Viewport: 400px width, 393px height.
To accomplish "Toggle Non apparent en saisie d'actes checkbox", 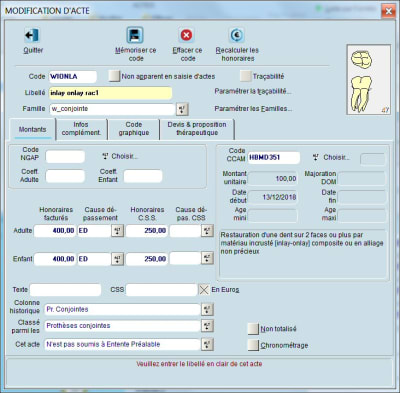I will click(x=114, y=76).
